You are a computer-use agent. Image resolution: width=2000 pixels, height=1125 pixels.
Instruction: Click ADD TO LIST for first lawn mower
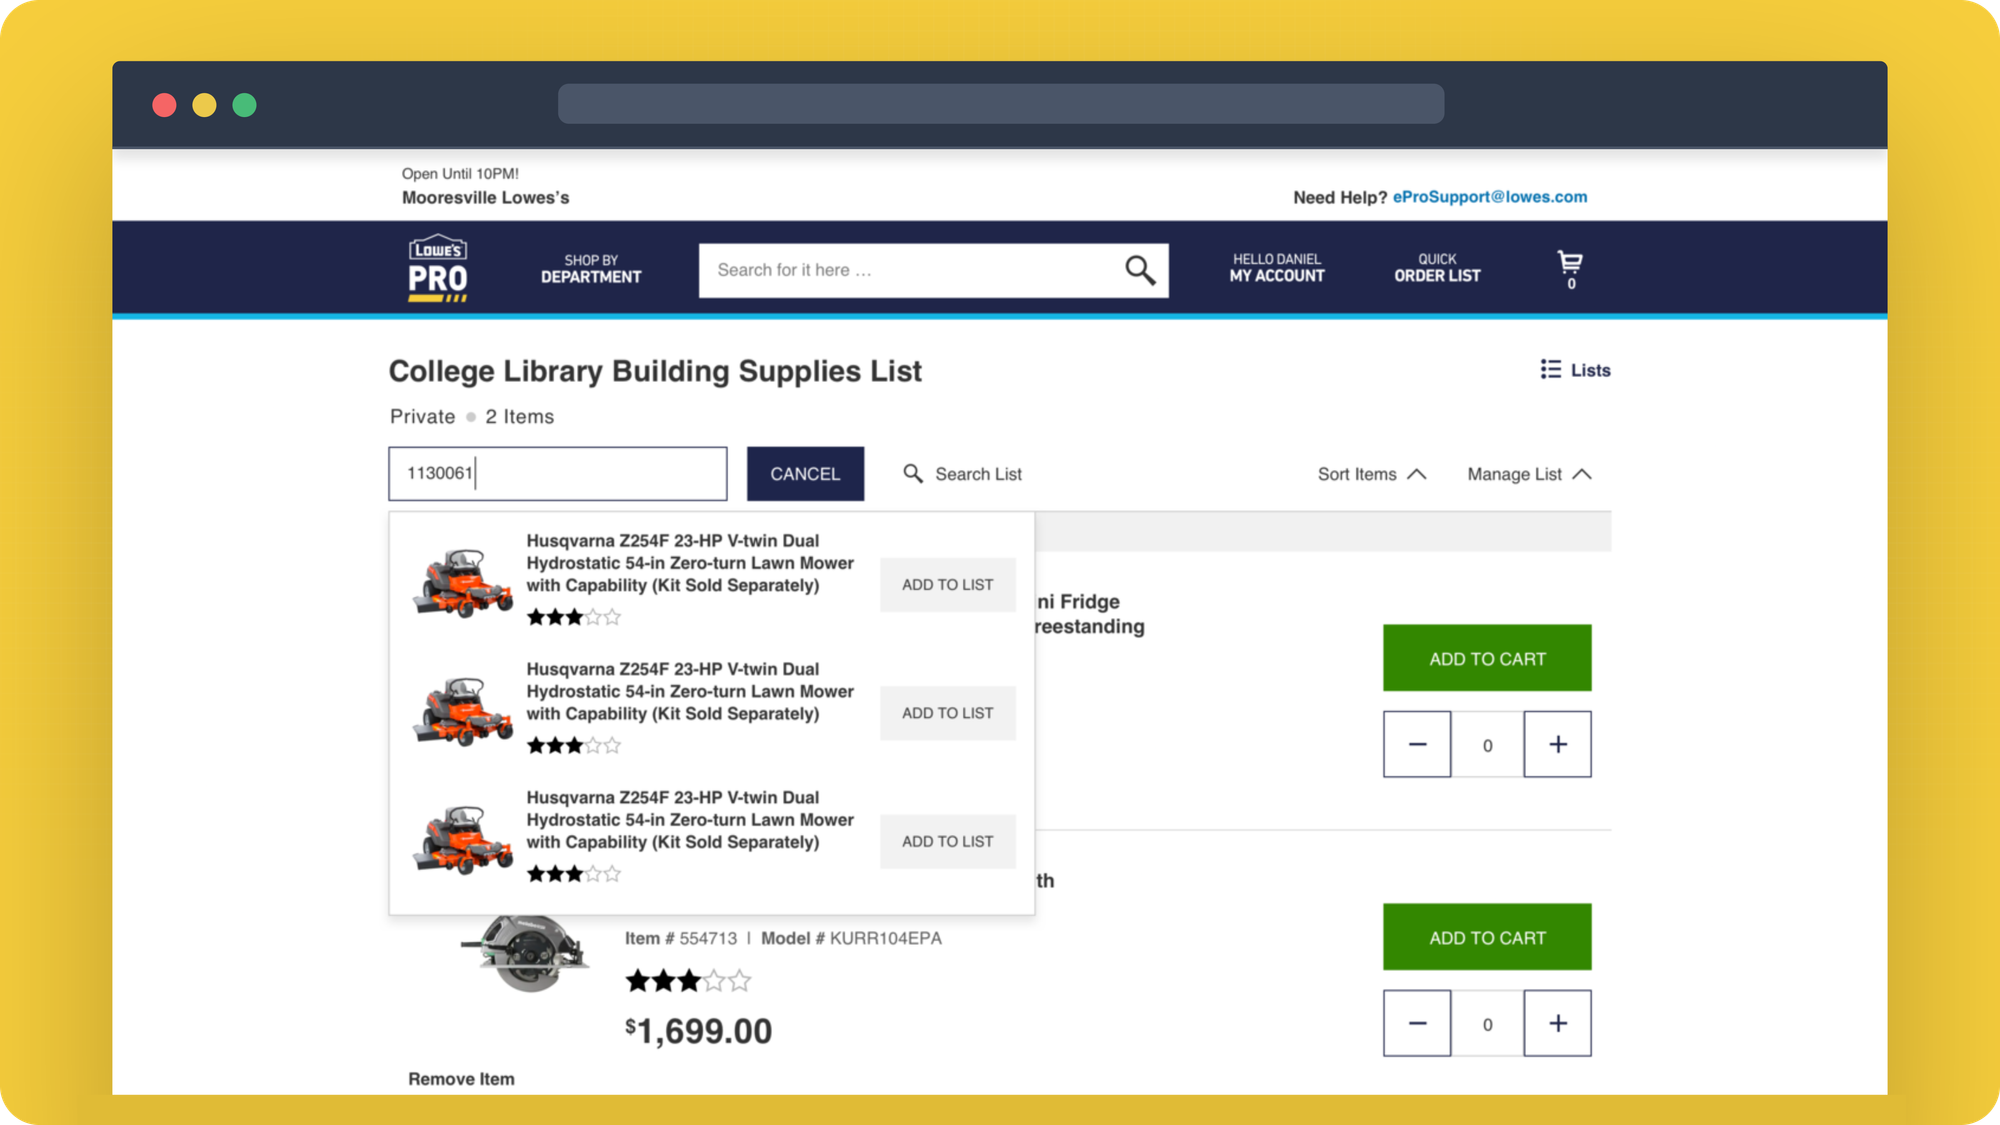tap(946, 584)
